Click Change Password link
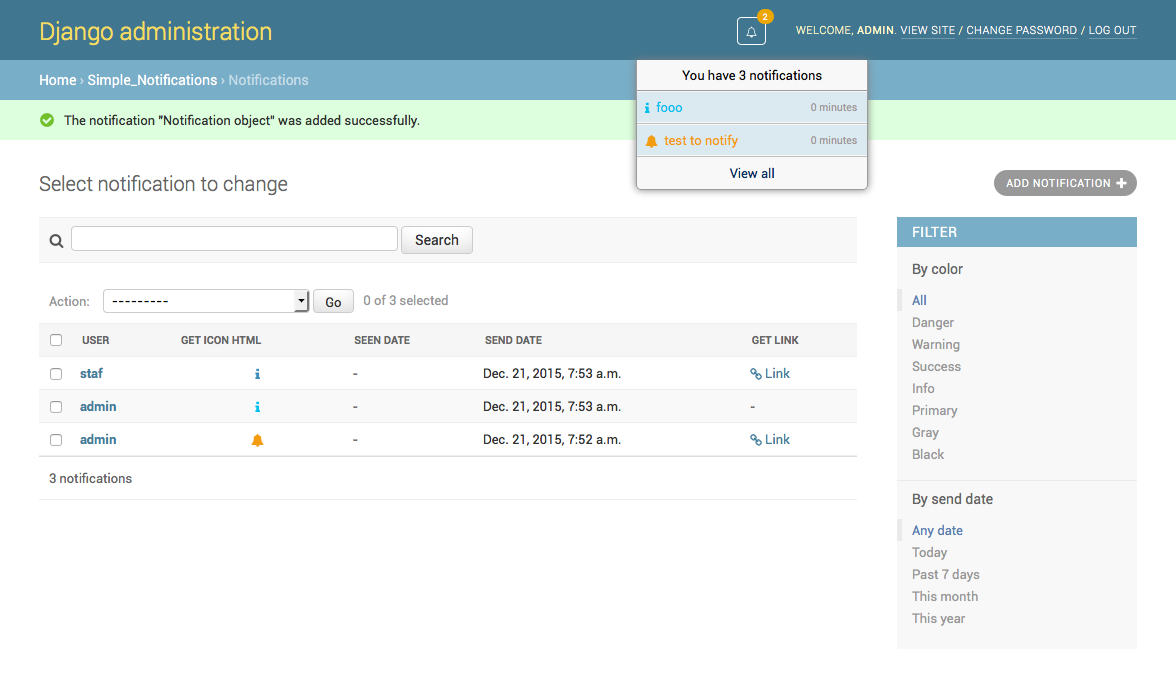 tap(1022, 30)
